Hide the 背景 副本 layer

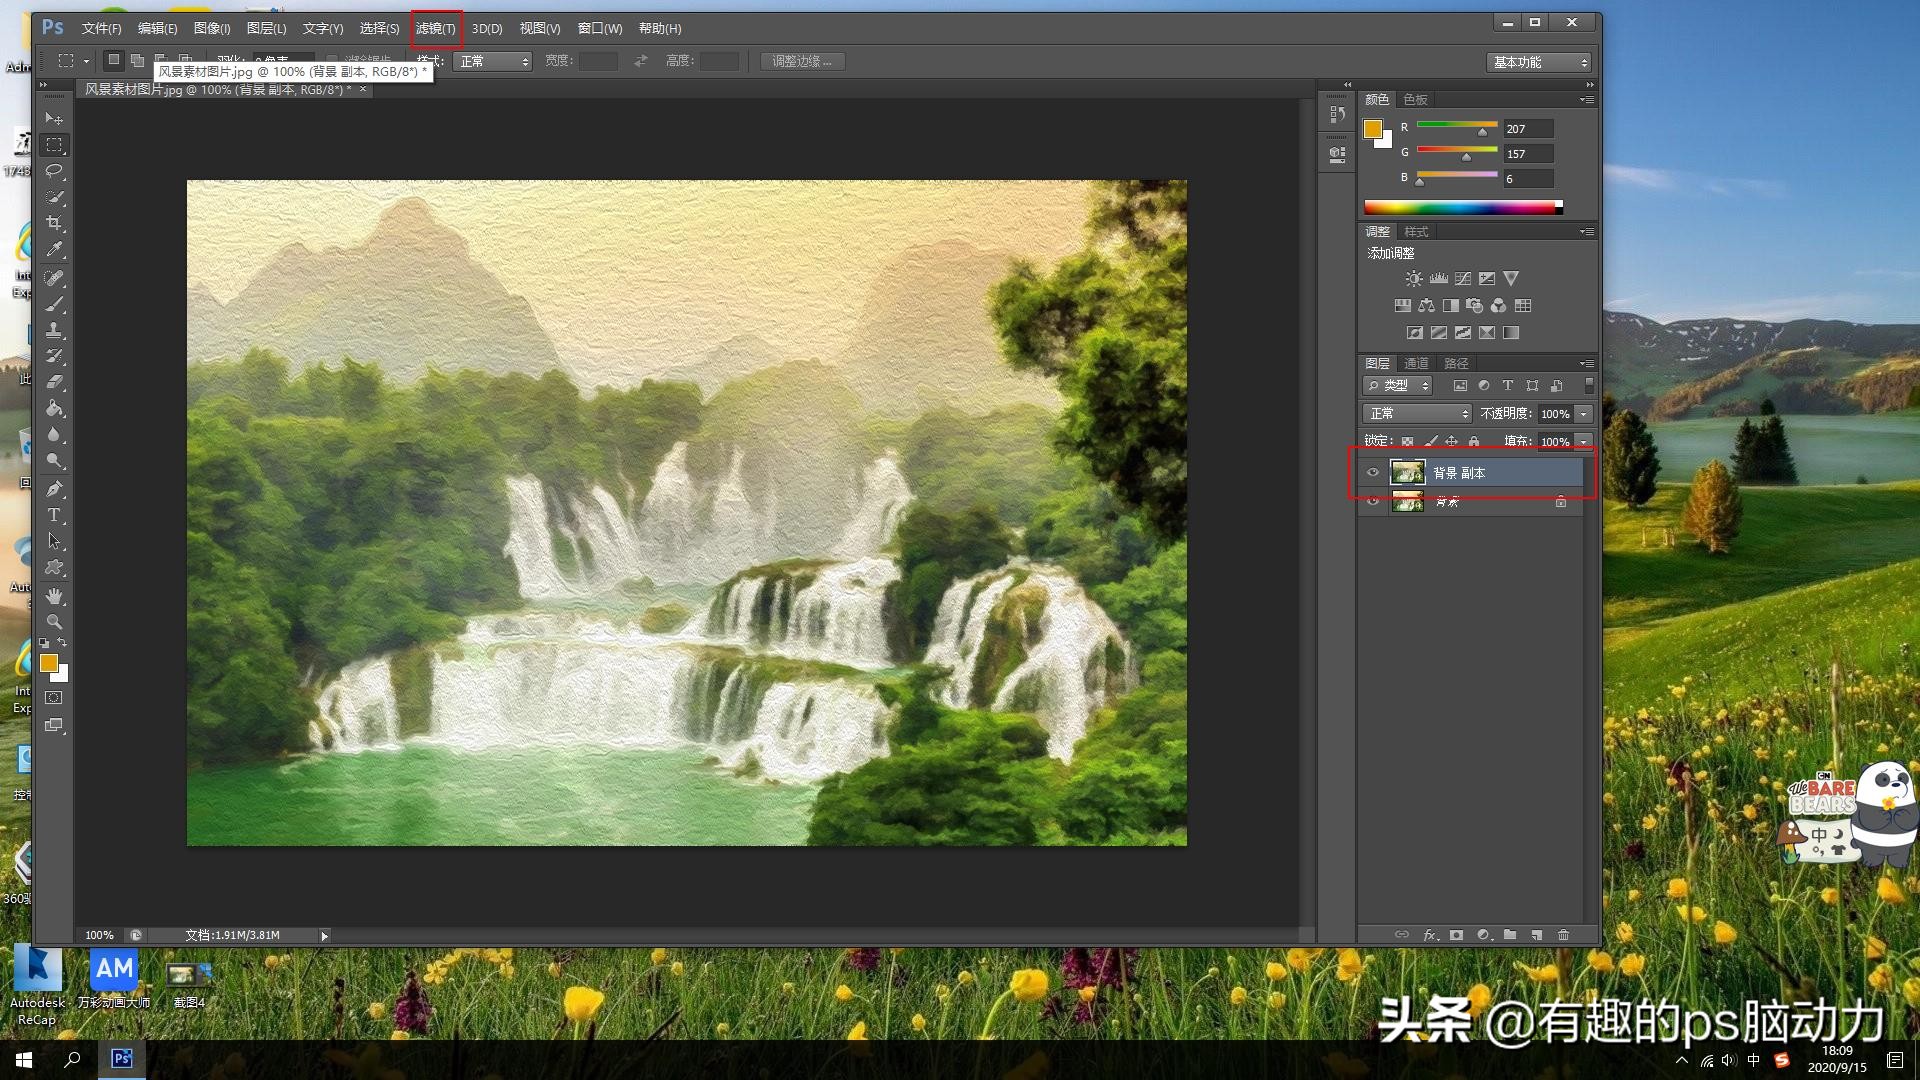coord(1373,473)
